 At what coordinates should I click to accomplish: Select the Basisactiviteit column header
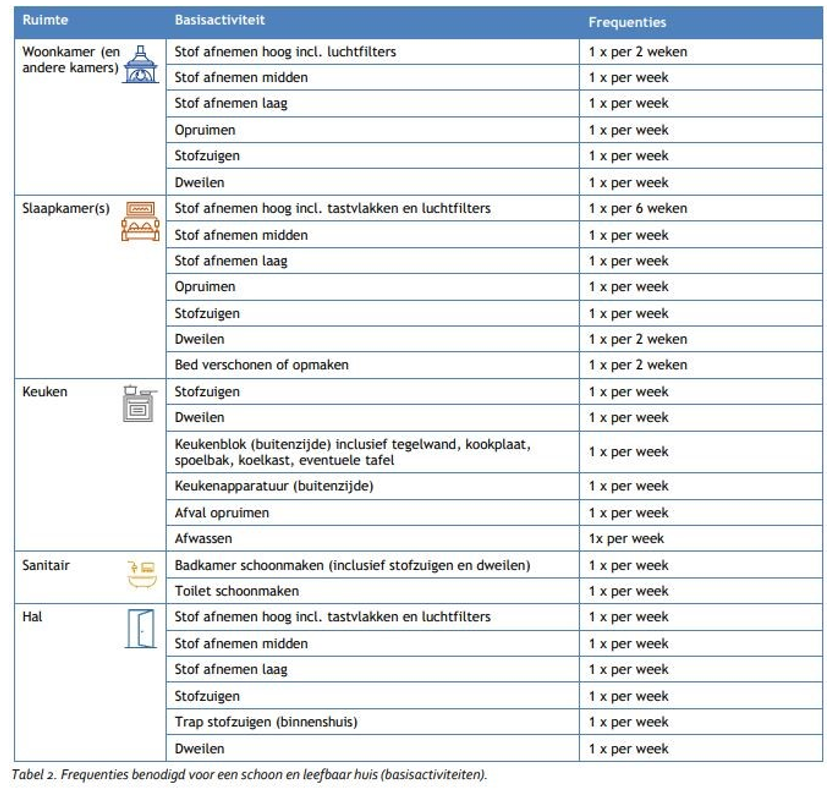[x=220, y=20]
